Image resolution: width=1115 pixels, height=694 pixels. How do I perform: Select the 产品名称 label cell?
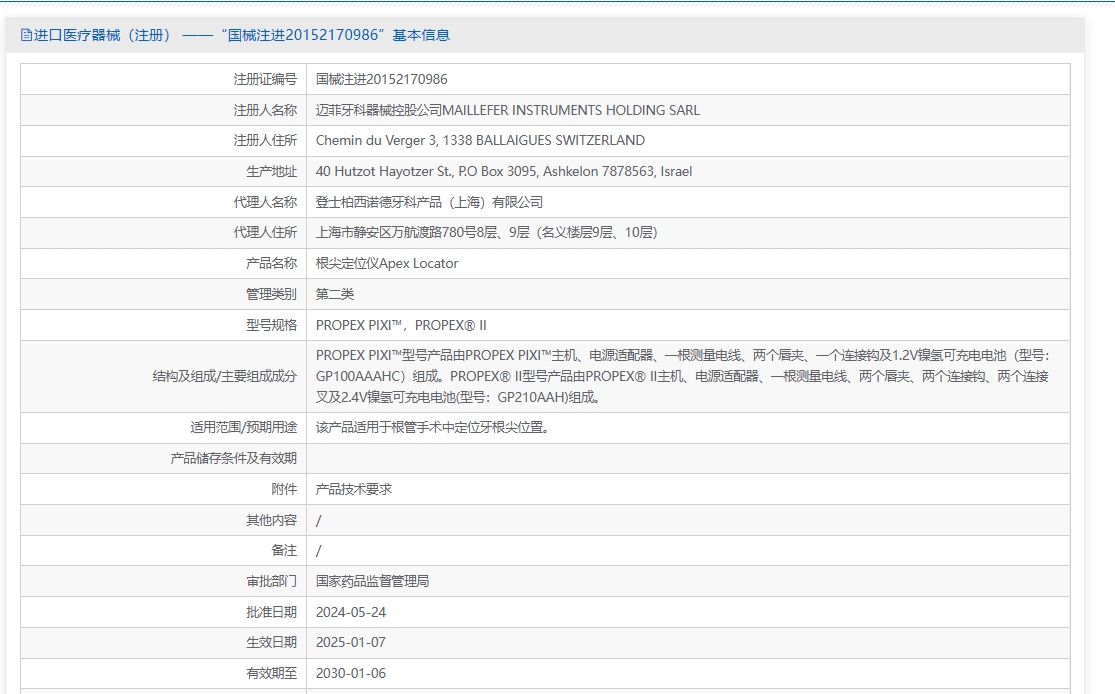coord(164,263)
